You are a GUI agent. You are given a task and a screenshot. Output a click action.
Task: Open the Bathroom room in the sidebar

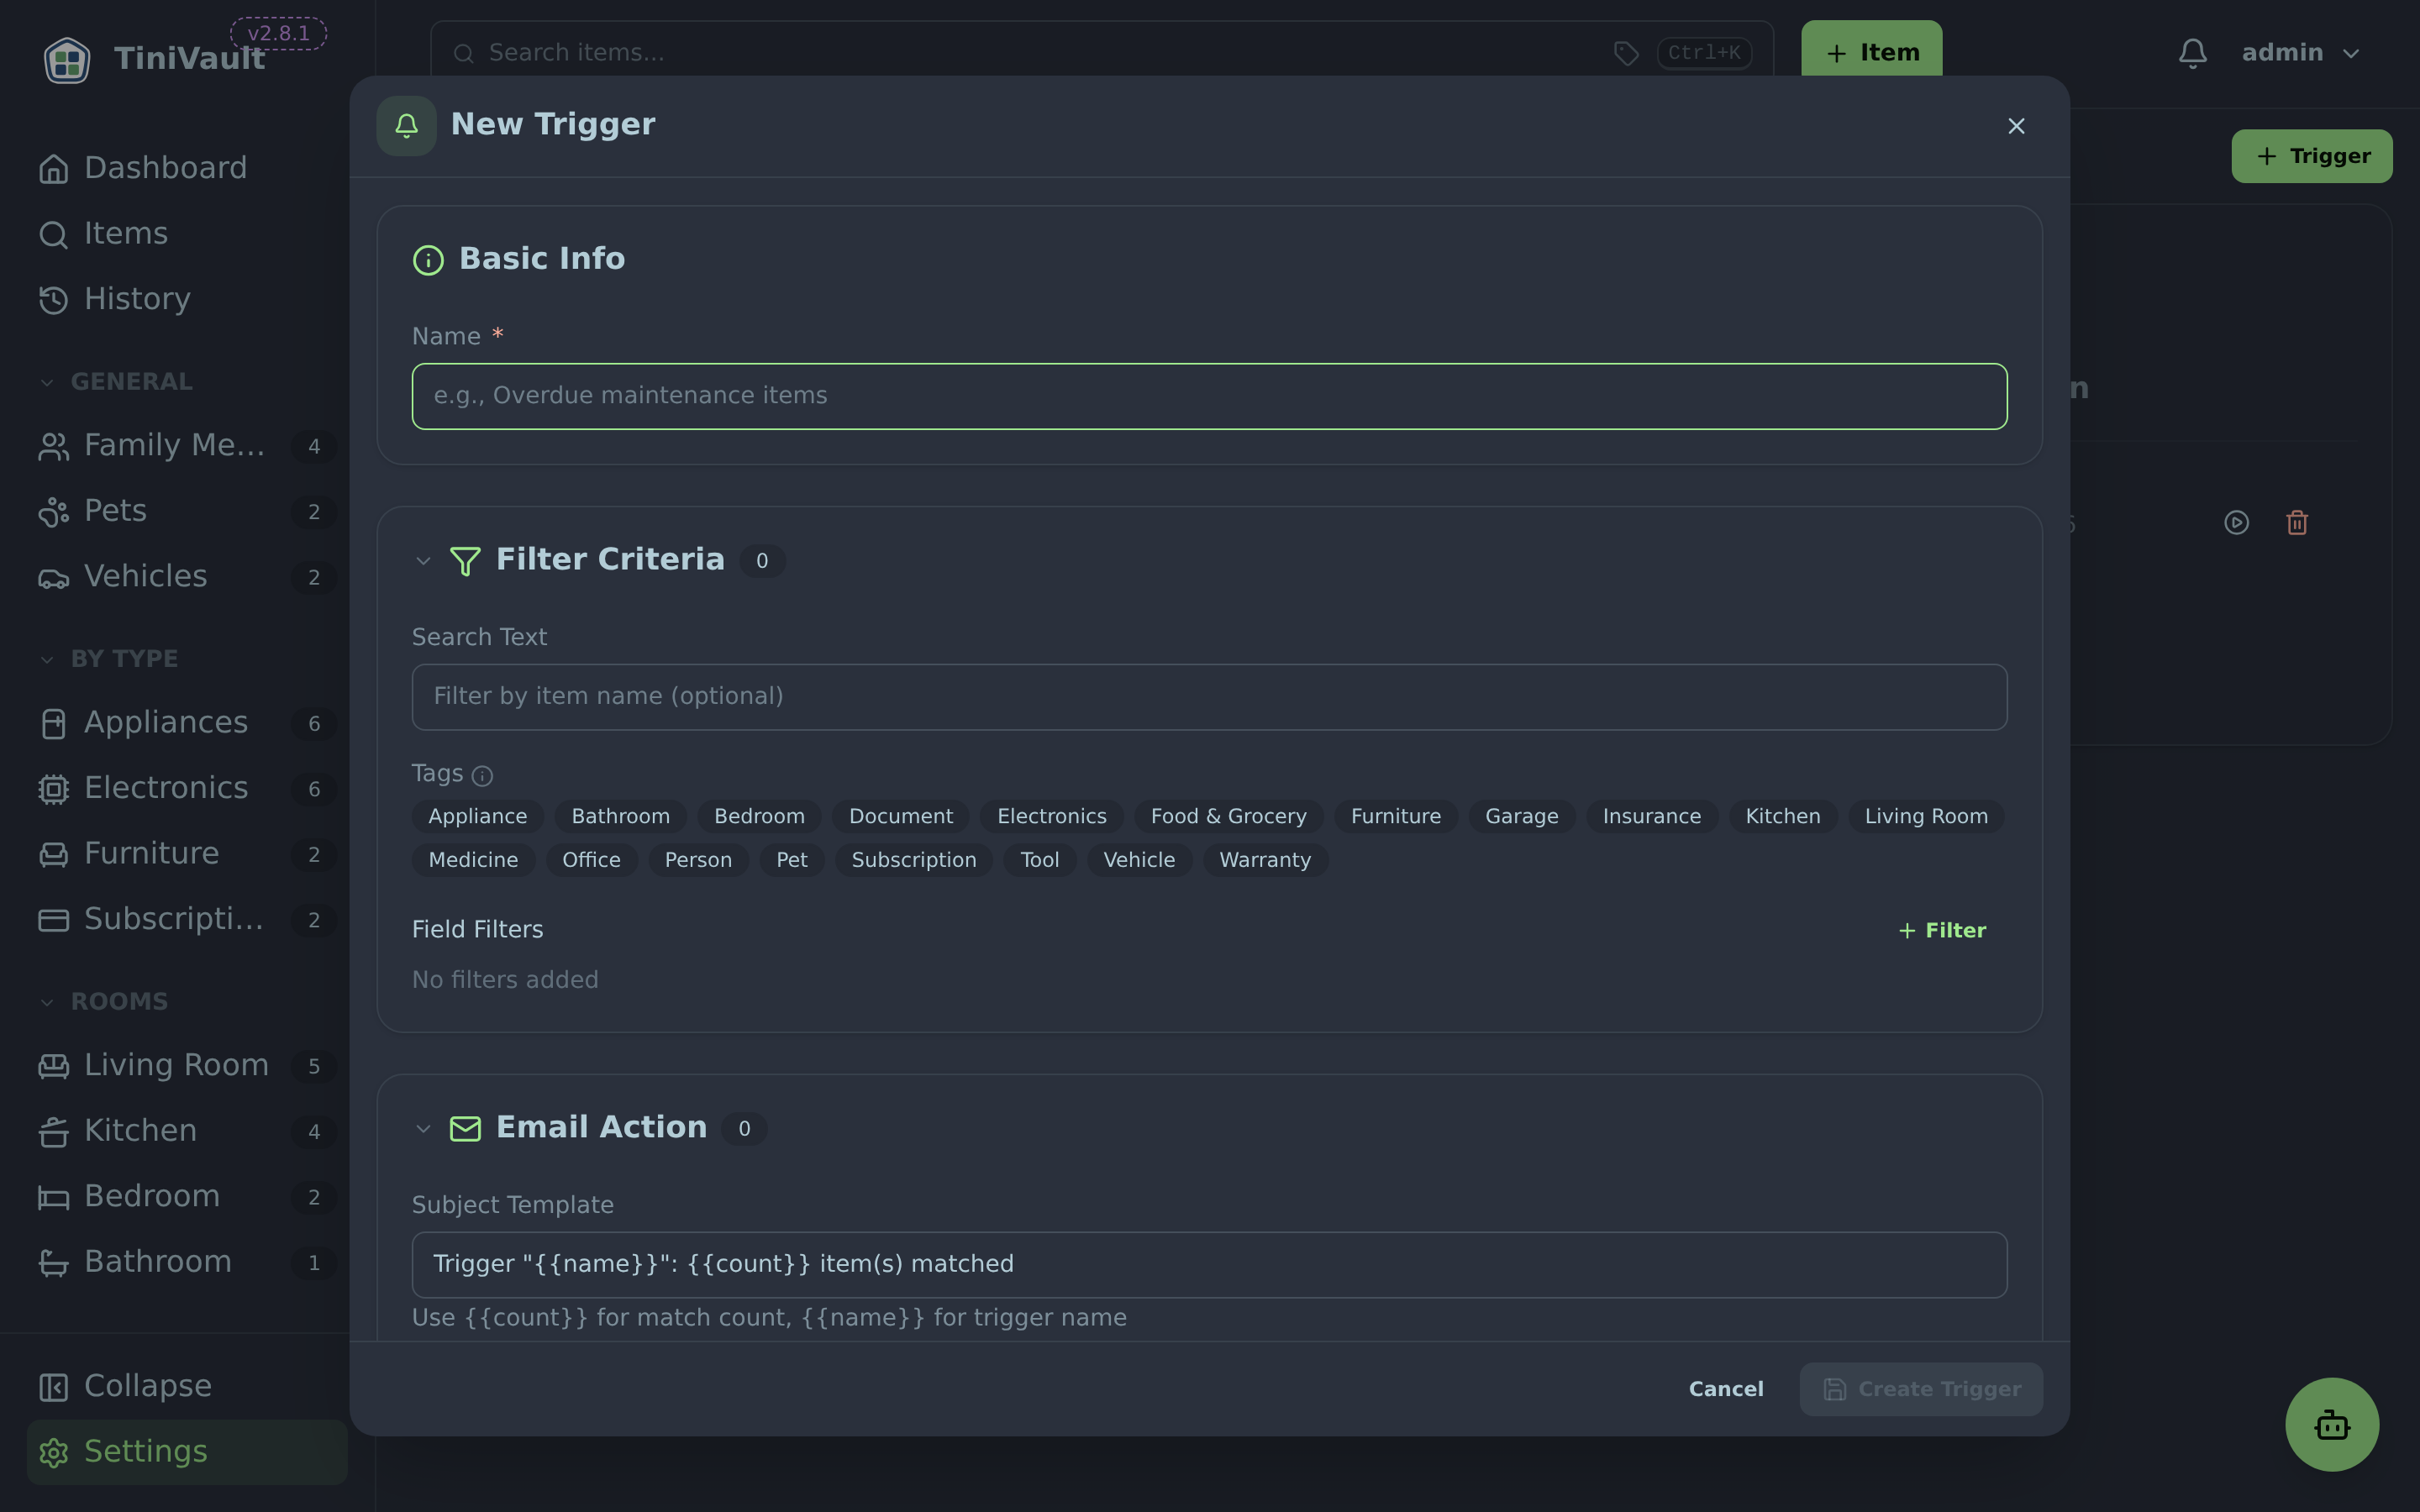click(187, 1262)
